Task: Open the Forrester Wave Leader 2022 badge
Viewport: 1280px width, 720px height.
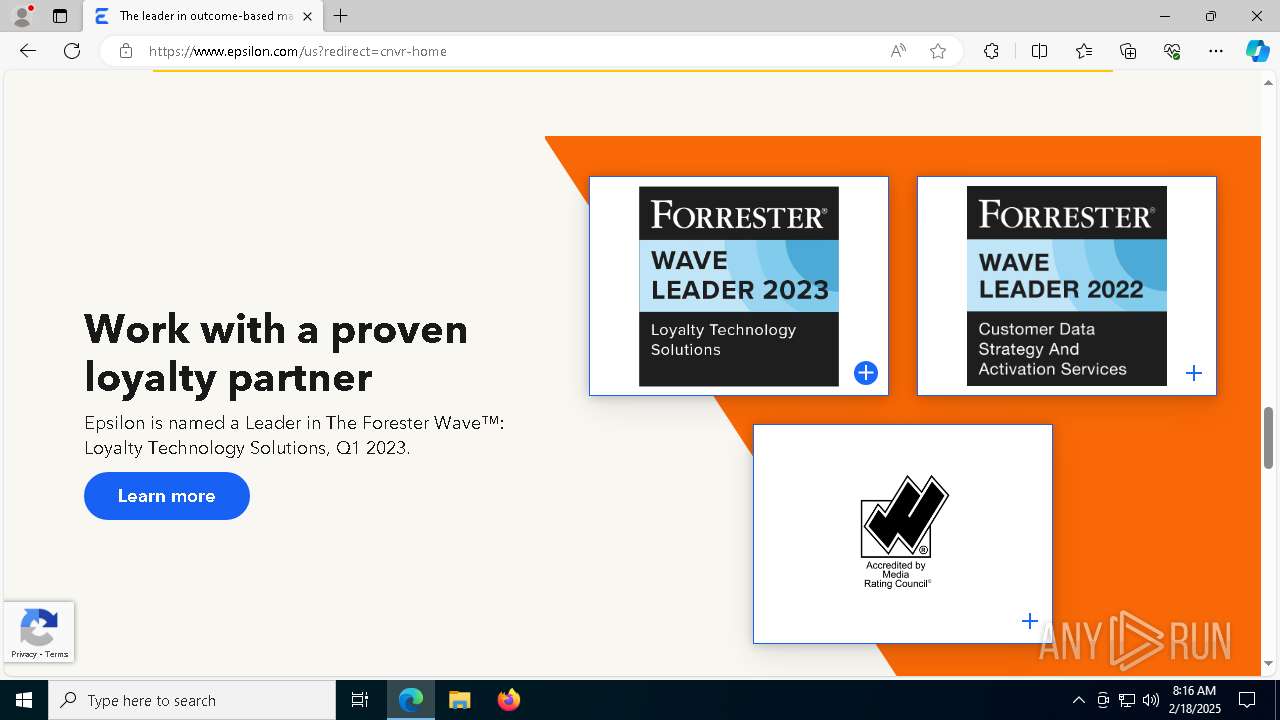Action: pyautogui.click(x=1067, y=286)
